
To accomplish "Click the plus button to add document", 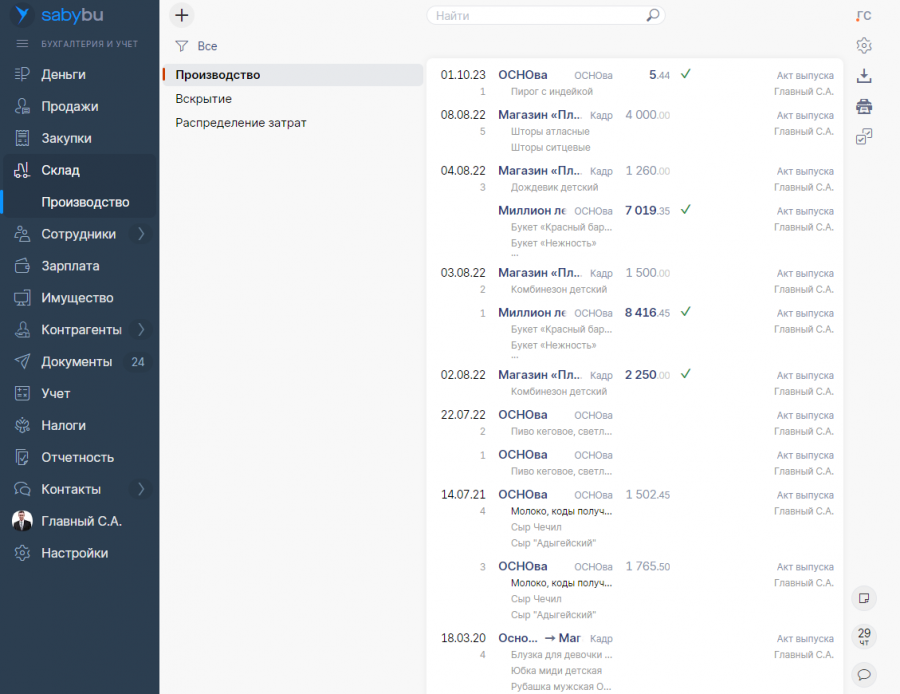I will point(181,15).
